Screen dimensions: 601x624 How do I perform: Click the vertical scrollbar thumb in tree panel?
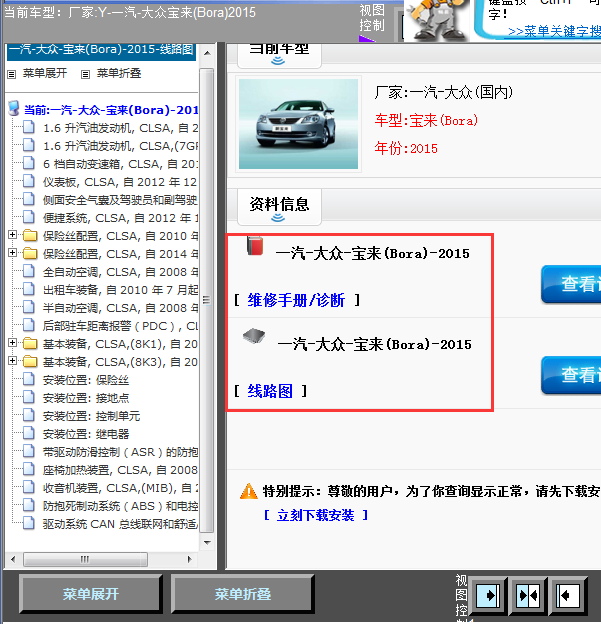(x=207, y=300)
